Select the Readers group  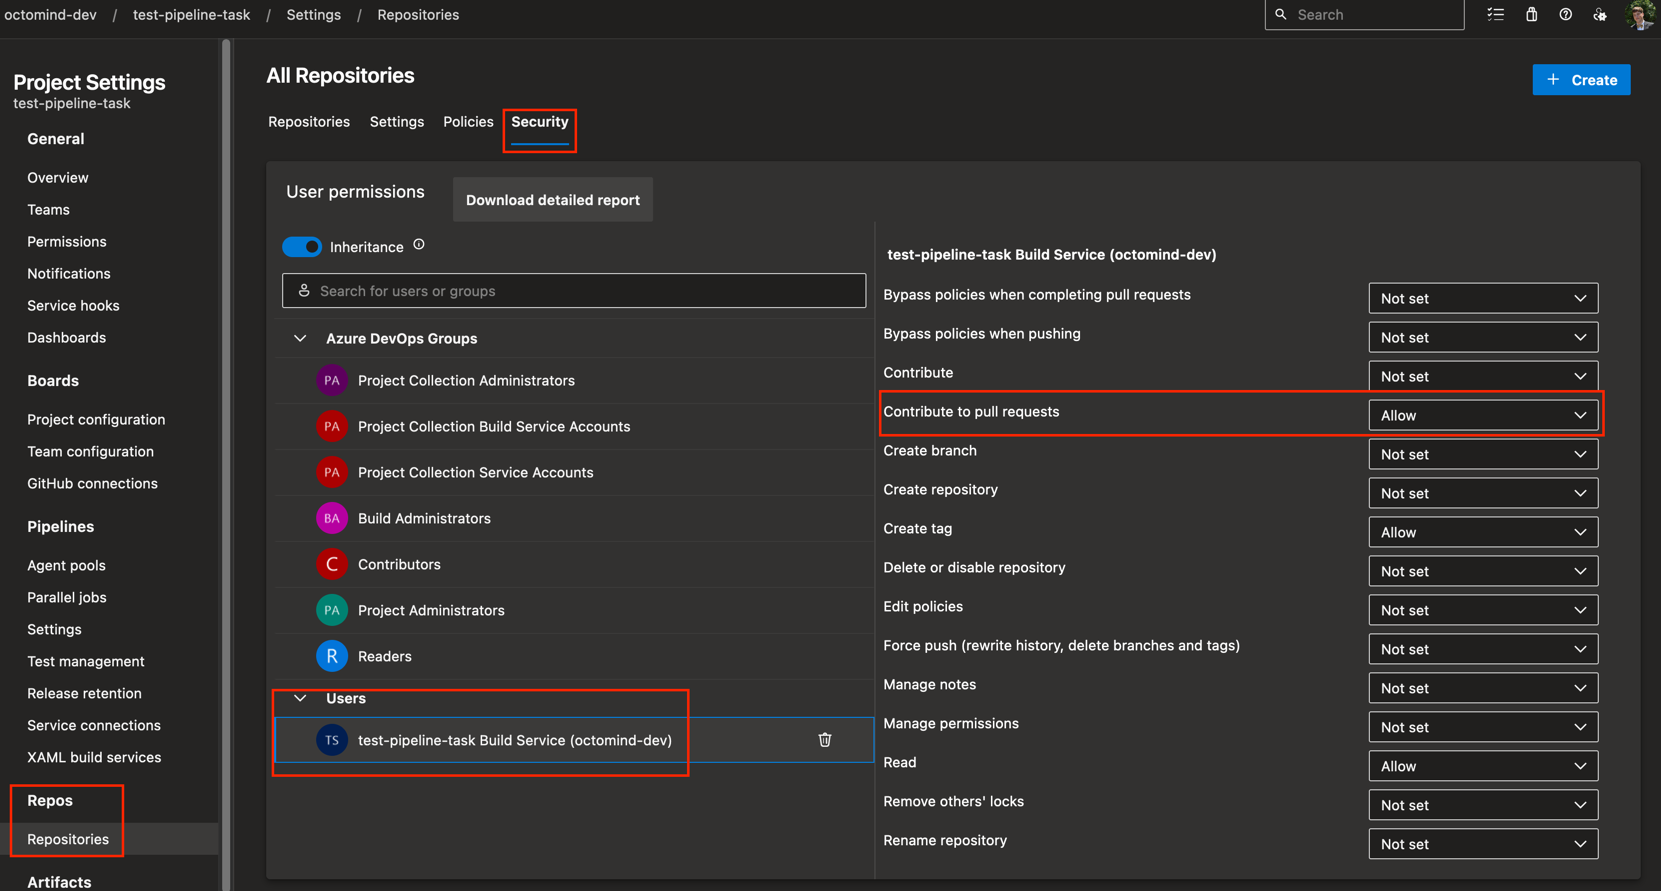(x=574, y=656)
